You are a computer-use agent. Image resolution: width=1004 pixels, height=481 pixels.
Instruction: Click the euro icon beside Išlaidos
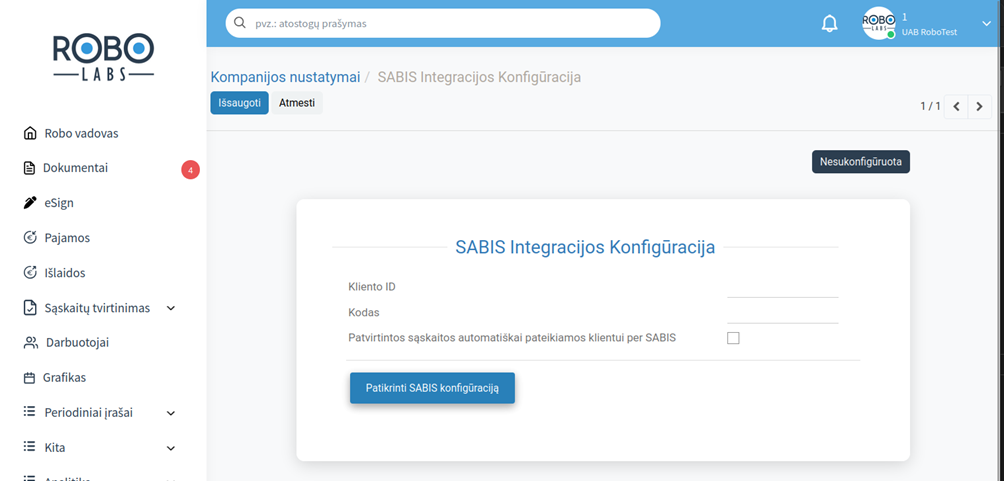[29, 273]
